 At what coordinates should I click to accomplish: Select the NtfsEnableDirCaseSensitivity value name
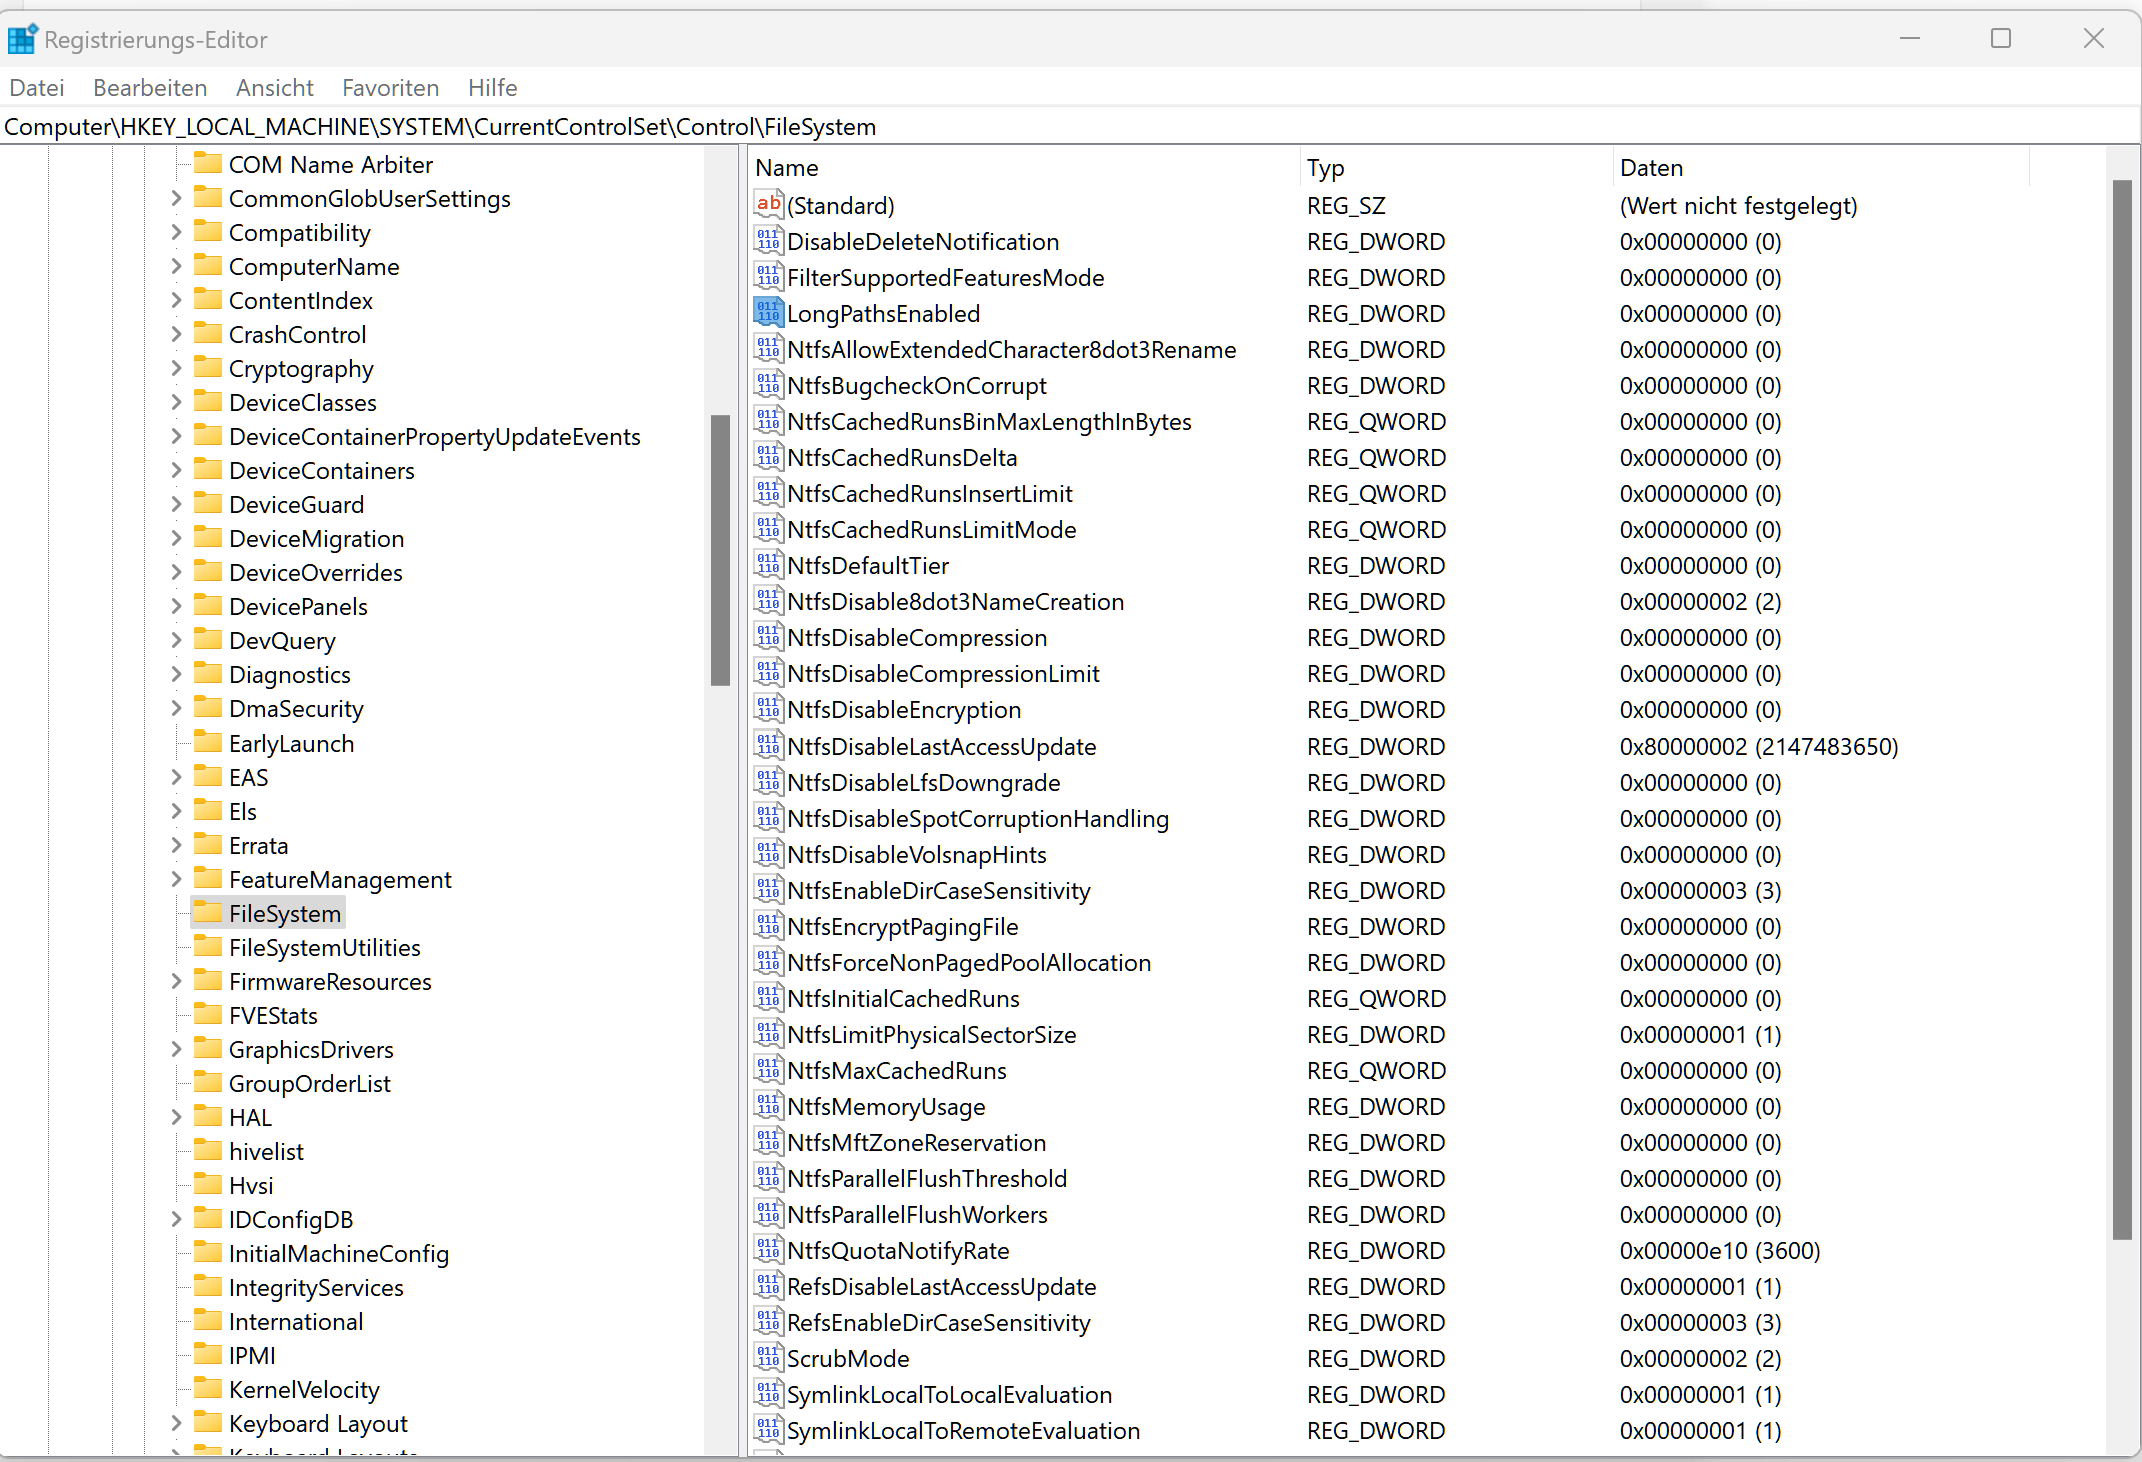tap(939, 890)
